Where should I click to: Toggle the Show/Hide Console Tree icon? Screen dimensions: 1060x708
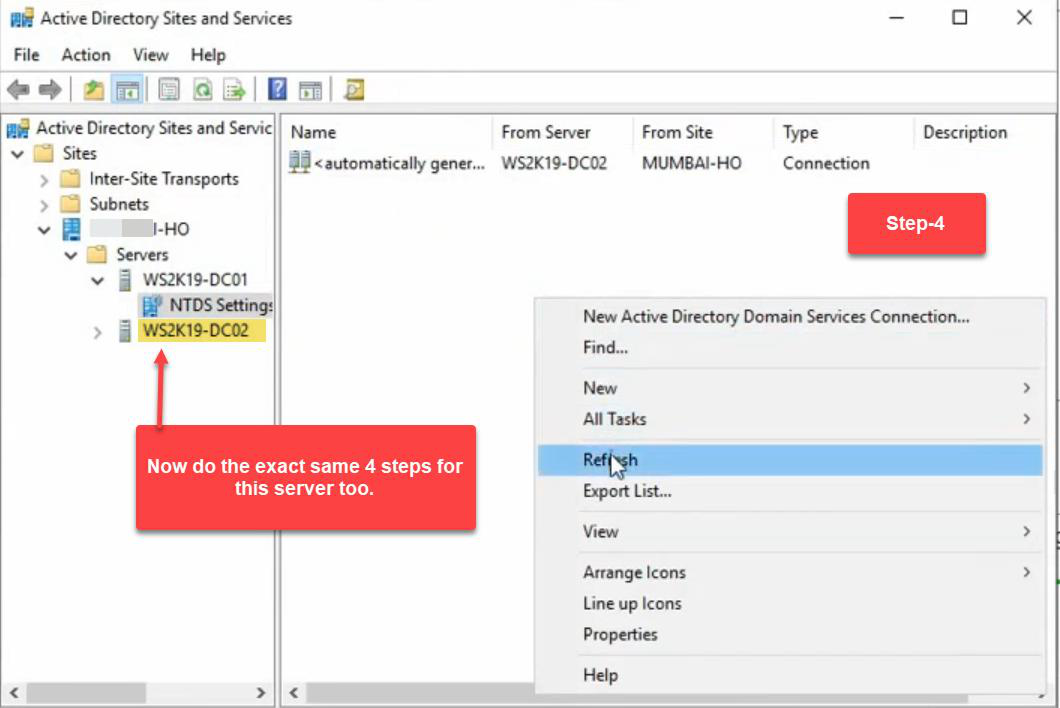127,89
